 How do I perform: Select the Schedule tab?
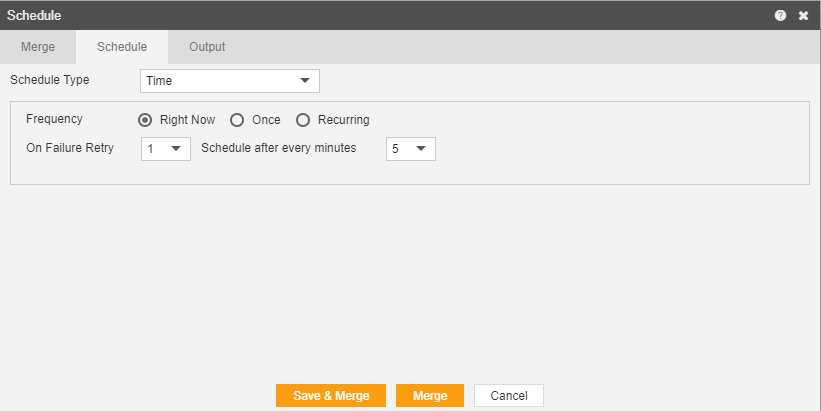click(x=122, y=47)
